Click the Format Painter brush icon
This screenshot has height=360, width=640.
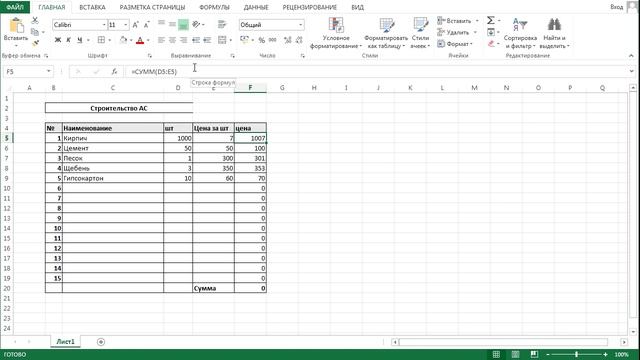[x=36, y=42]
